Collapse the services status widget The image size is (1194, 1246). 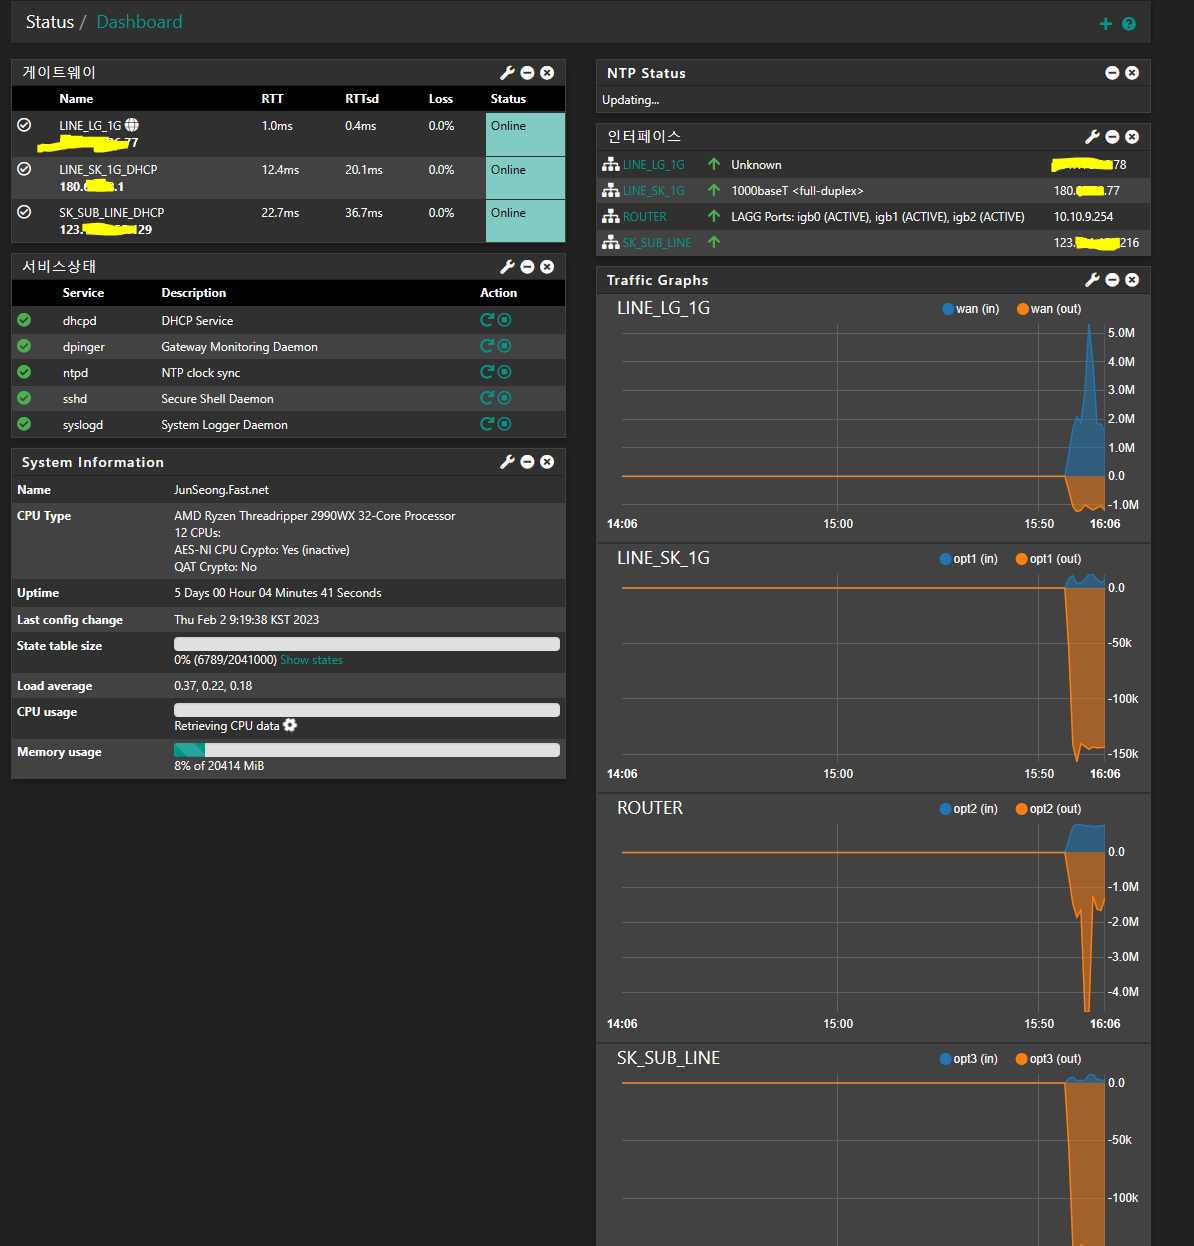(527, 267)
